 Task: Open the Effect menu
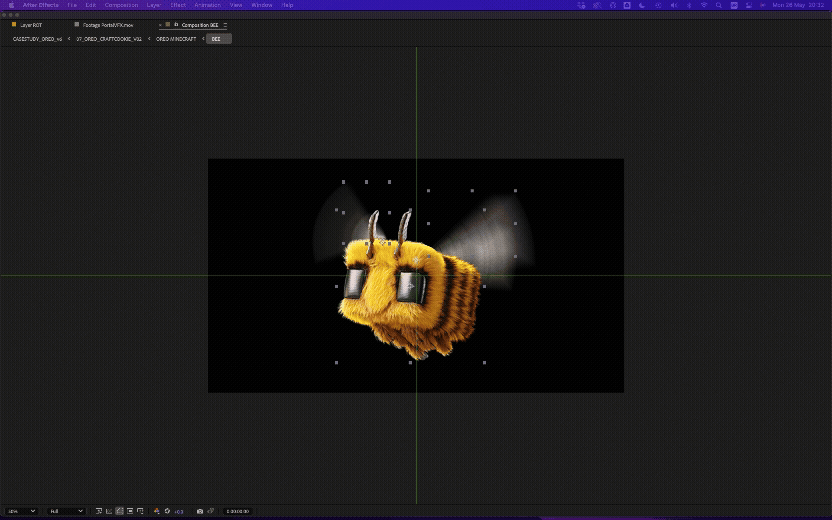tap(178, 5)
